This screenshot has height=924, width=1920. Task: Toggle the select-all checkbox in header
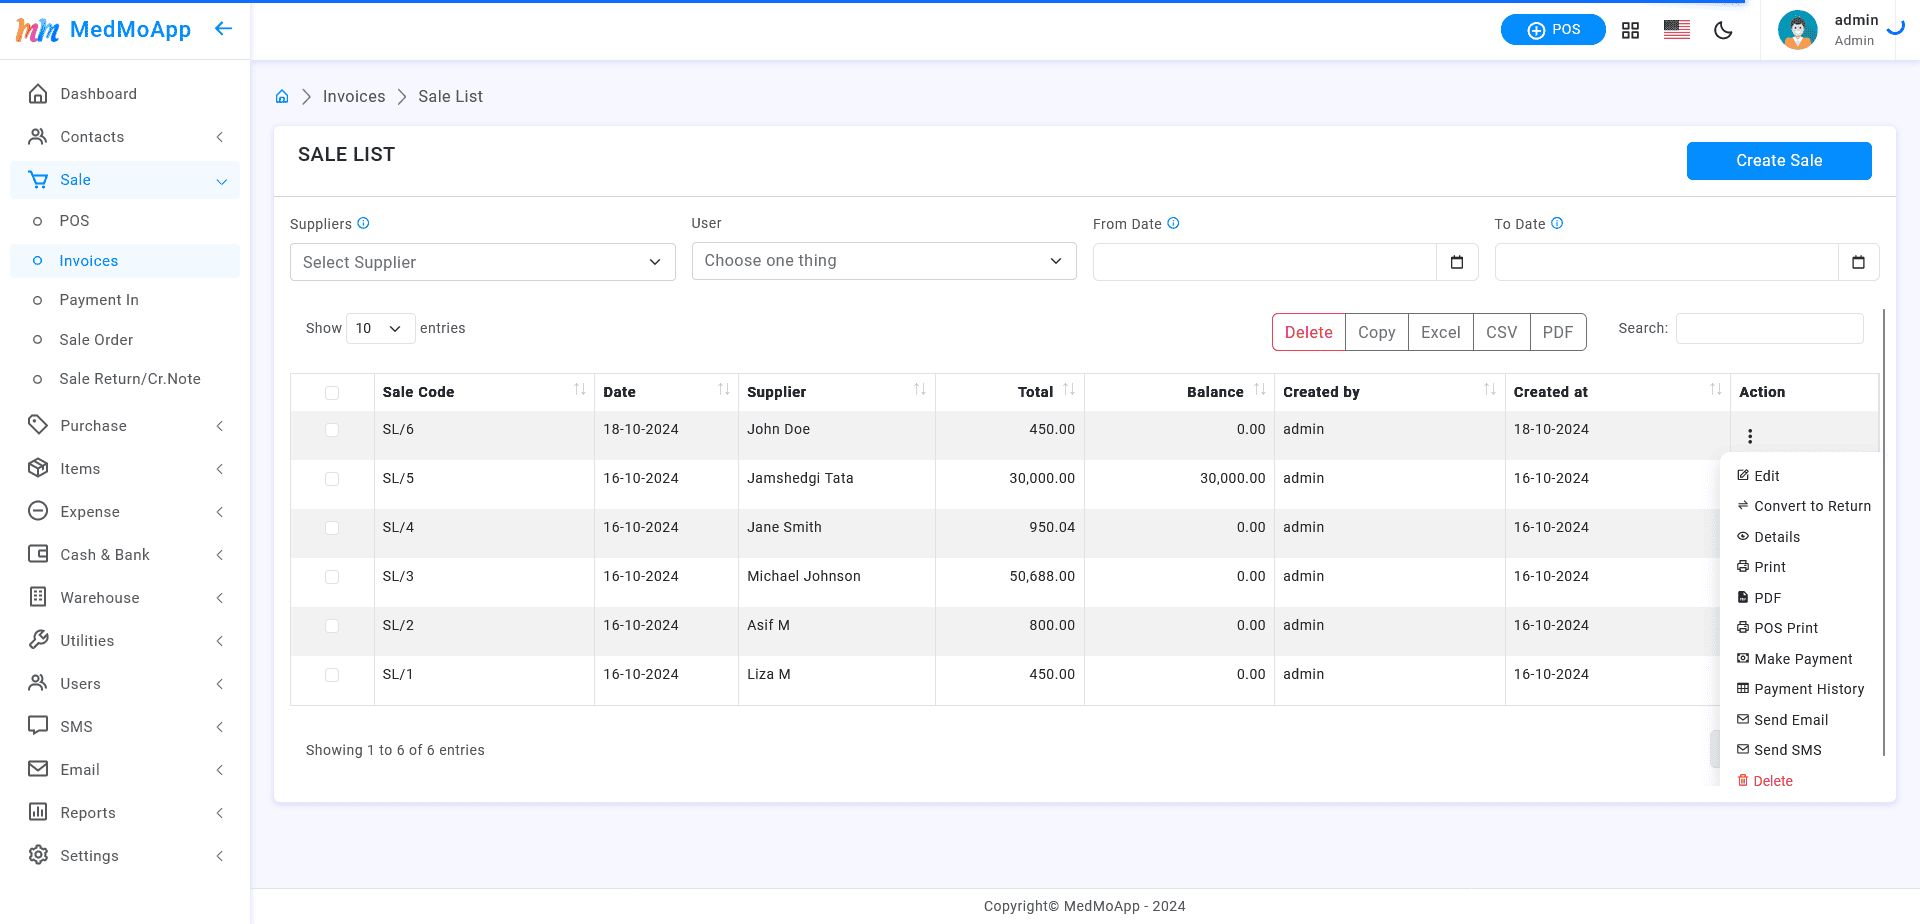[x=332, y=393]
